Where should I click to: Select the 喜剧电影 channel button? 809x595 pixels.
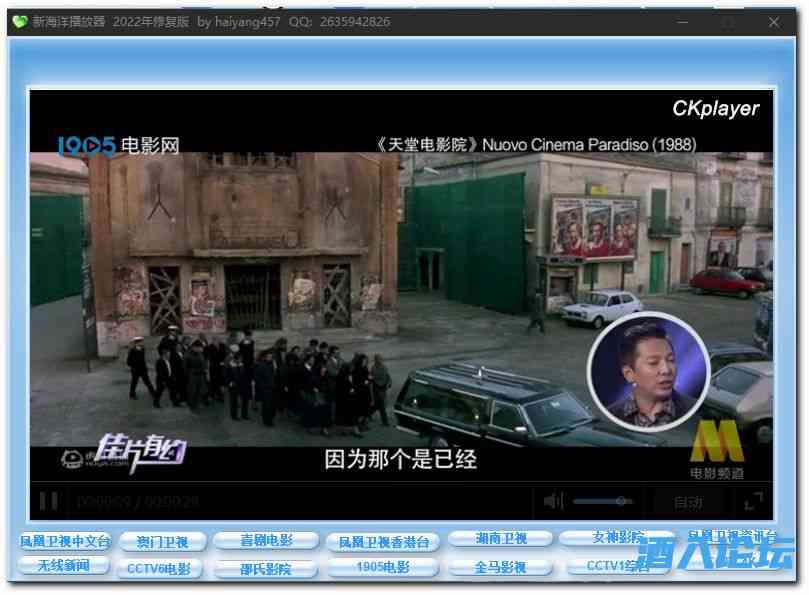coord(266,540)
